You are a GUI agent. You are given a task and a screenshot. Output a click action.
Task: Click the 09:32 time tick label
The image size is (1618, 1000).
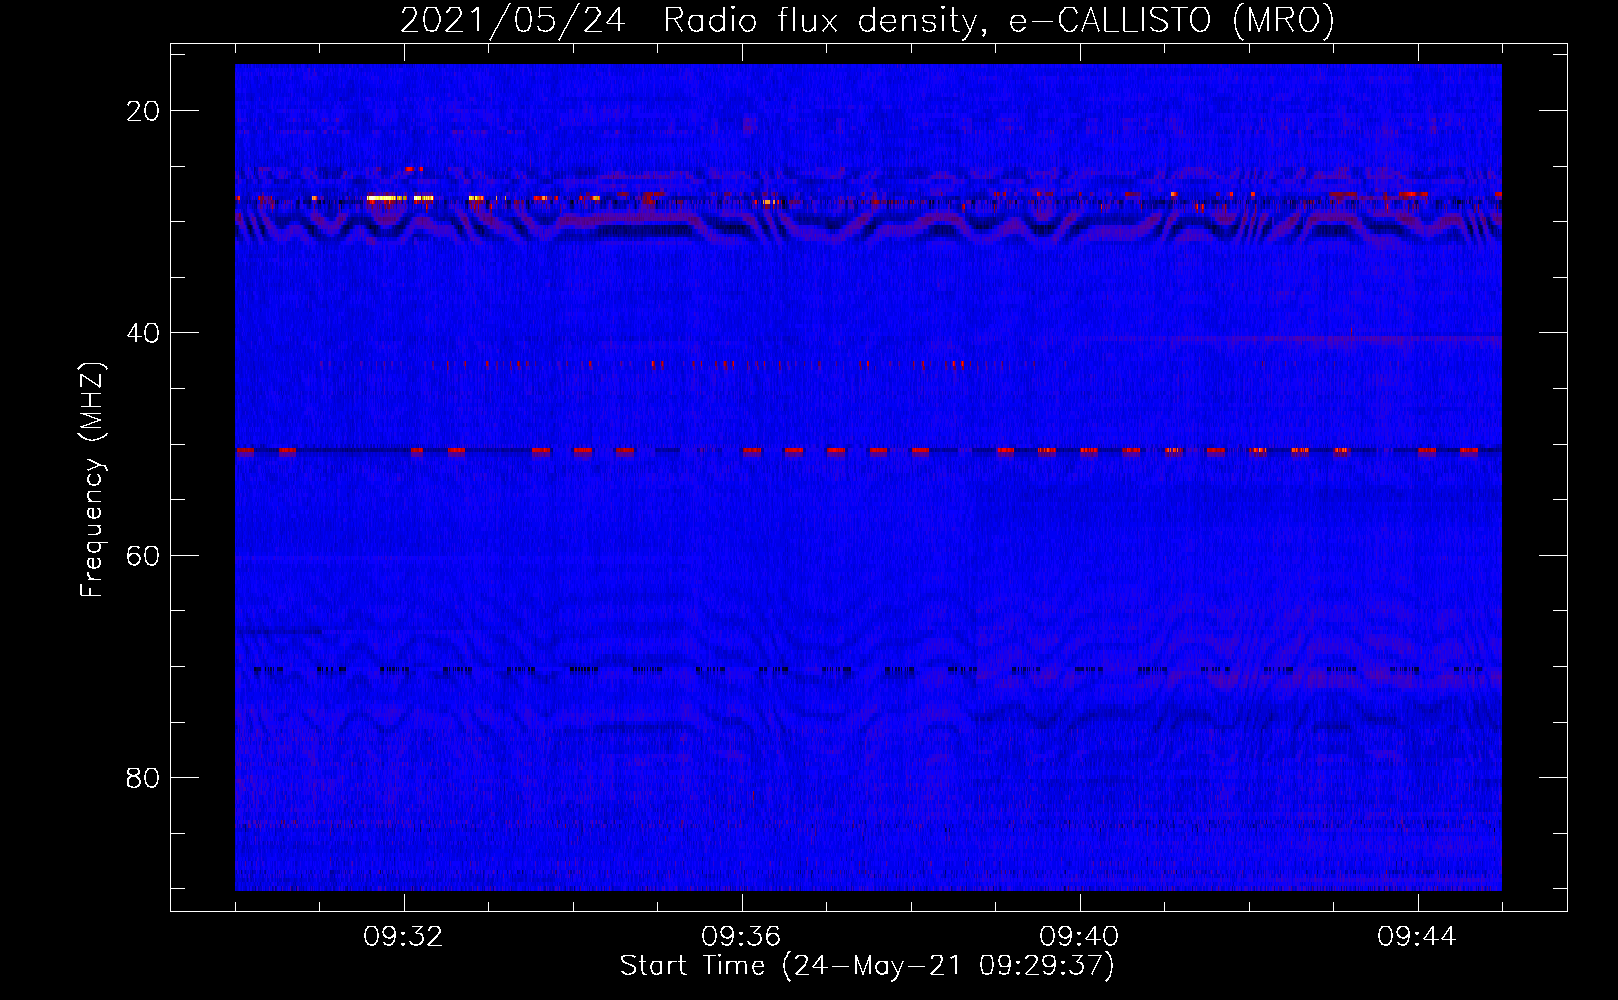[404, 937]
